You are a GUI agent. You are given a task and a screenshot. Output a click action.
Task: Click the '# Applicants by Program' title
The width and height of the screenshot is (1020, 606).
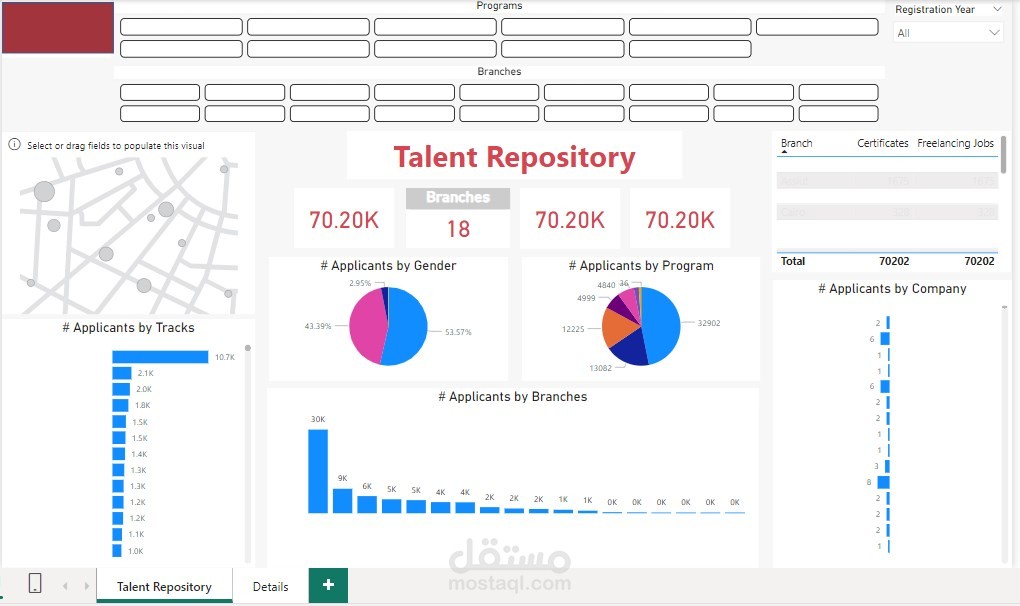[641, 265]
